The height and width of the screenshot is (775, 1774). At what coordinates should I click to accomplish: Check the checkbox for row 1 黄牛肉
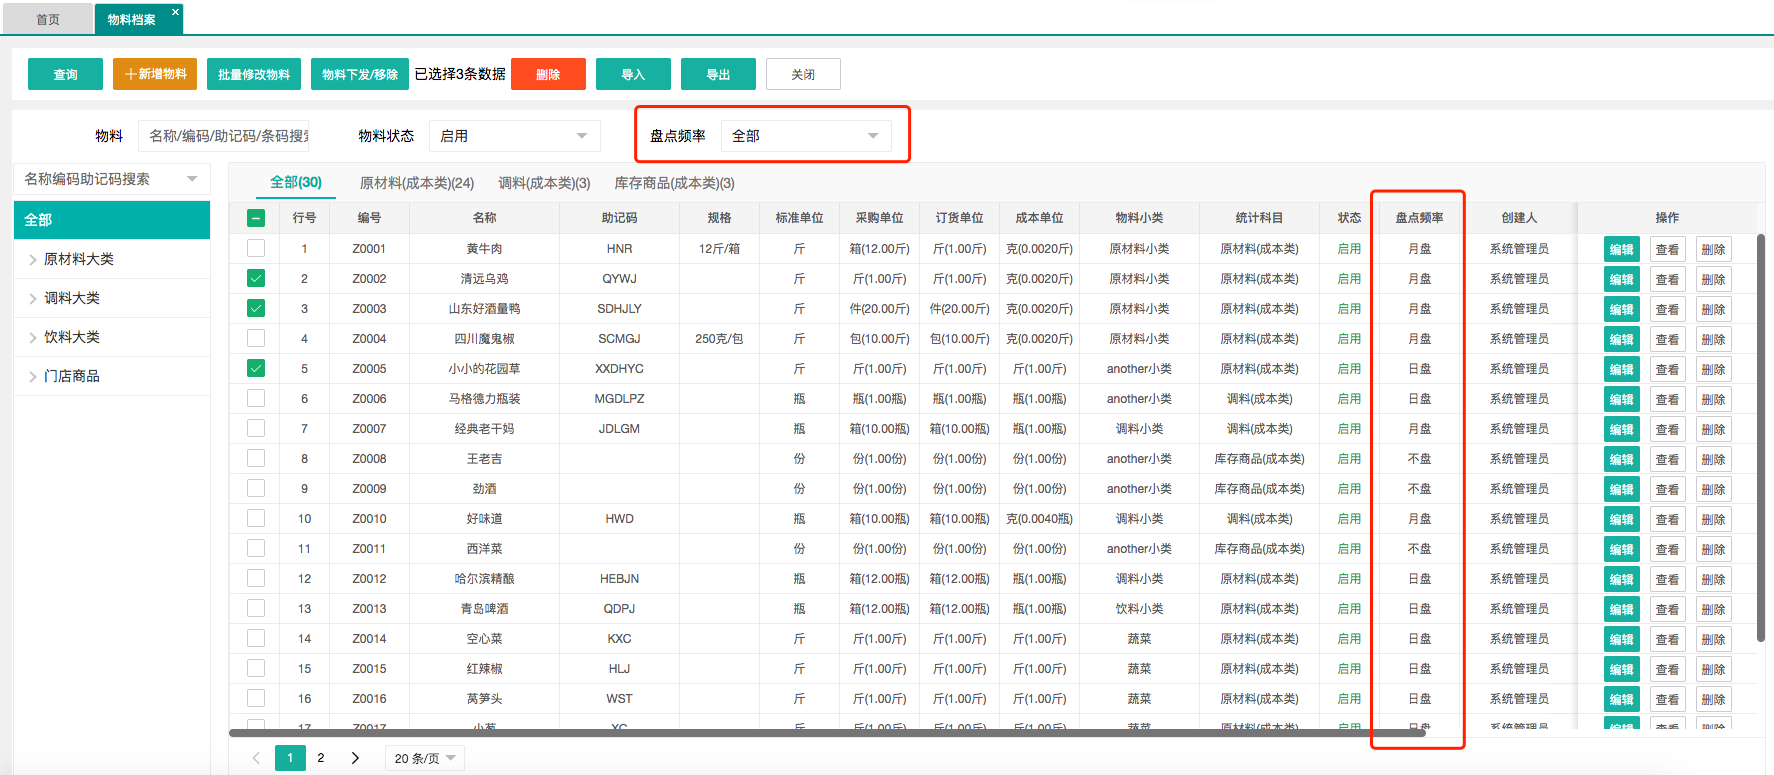[x=256, y=248]
